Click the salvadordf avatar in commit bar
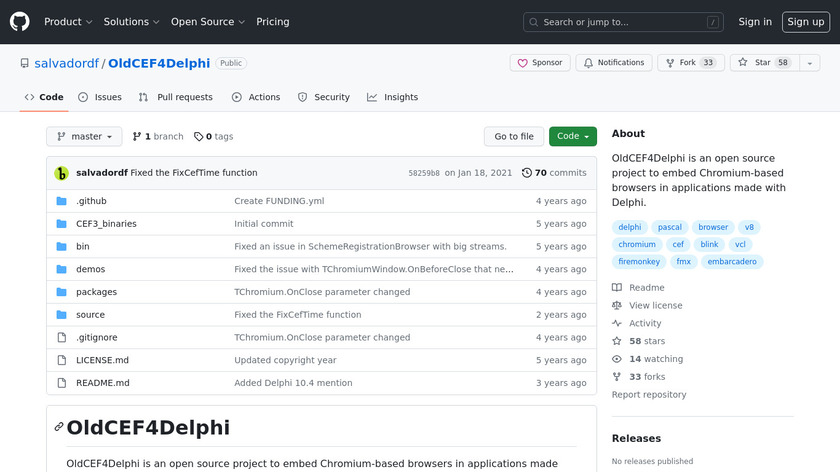 click(61, 173)
